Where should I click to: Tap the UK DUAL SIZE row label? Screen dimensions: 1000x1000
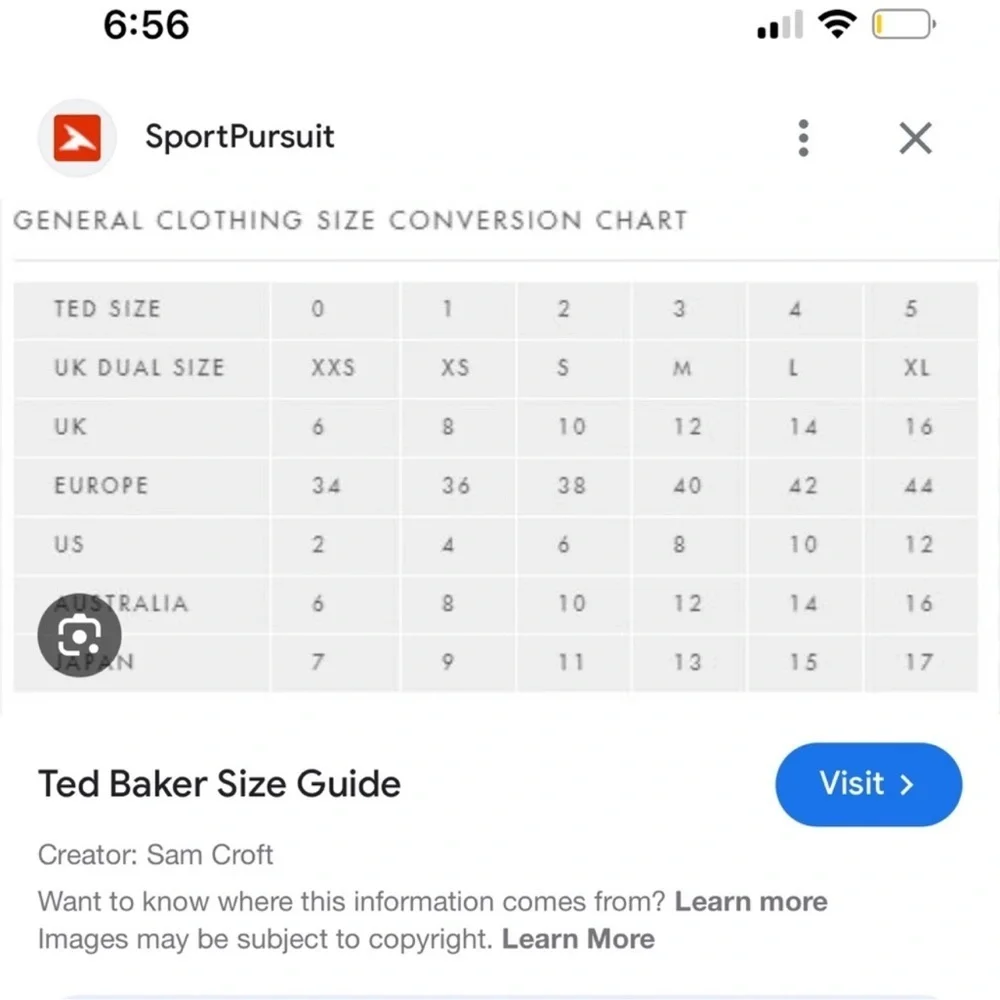pyautogui.click(x=139, y=367)
